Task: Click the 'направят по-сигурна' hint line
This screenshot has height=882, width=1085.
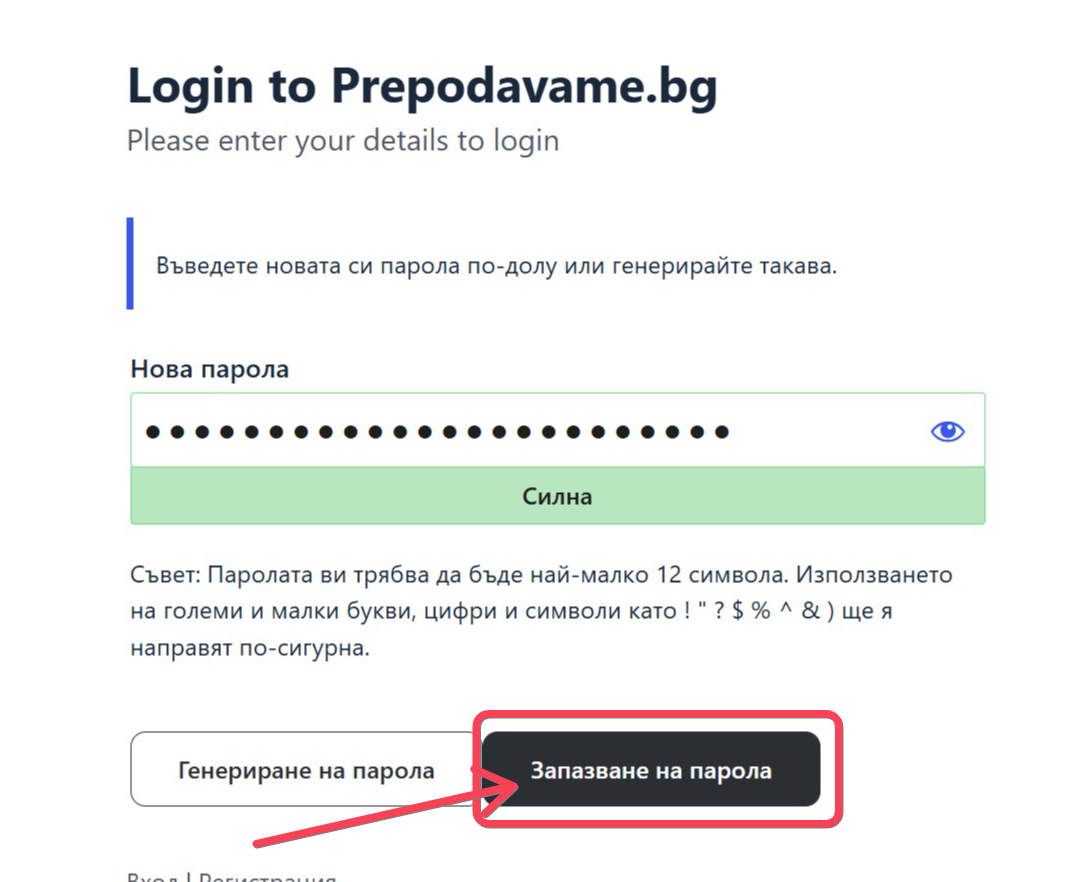Action: tap(250, 647)
